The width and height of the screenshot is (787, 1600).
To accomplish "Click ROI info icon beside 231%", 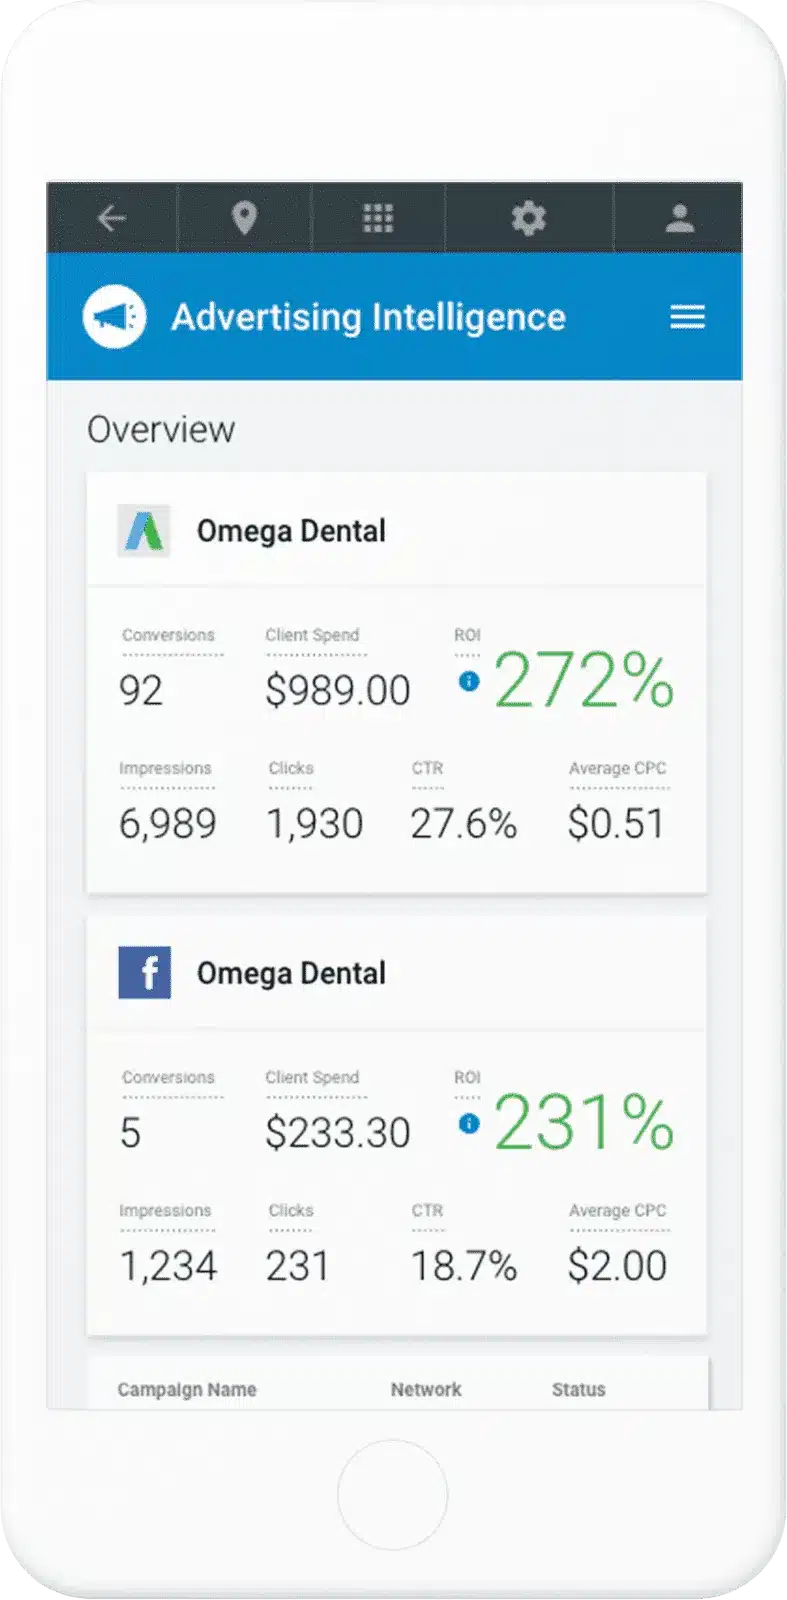I will (x=469, y=1124).
